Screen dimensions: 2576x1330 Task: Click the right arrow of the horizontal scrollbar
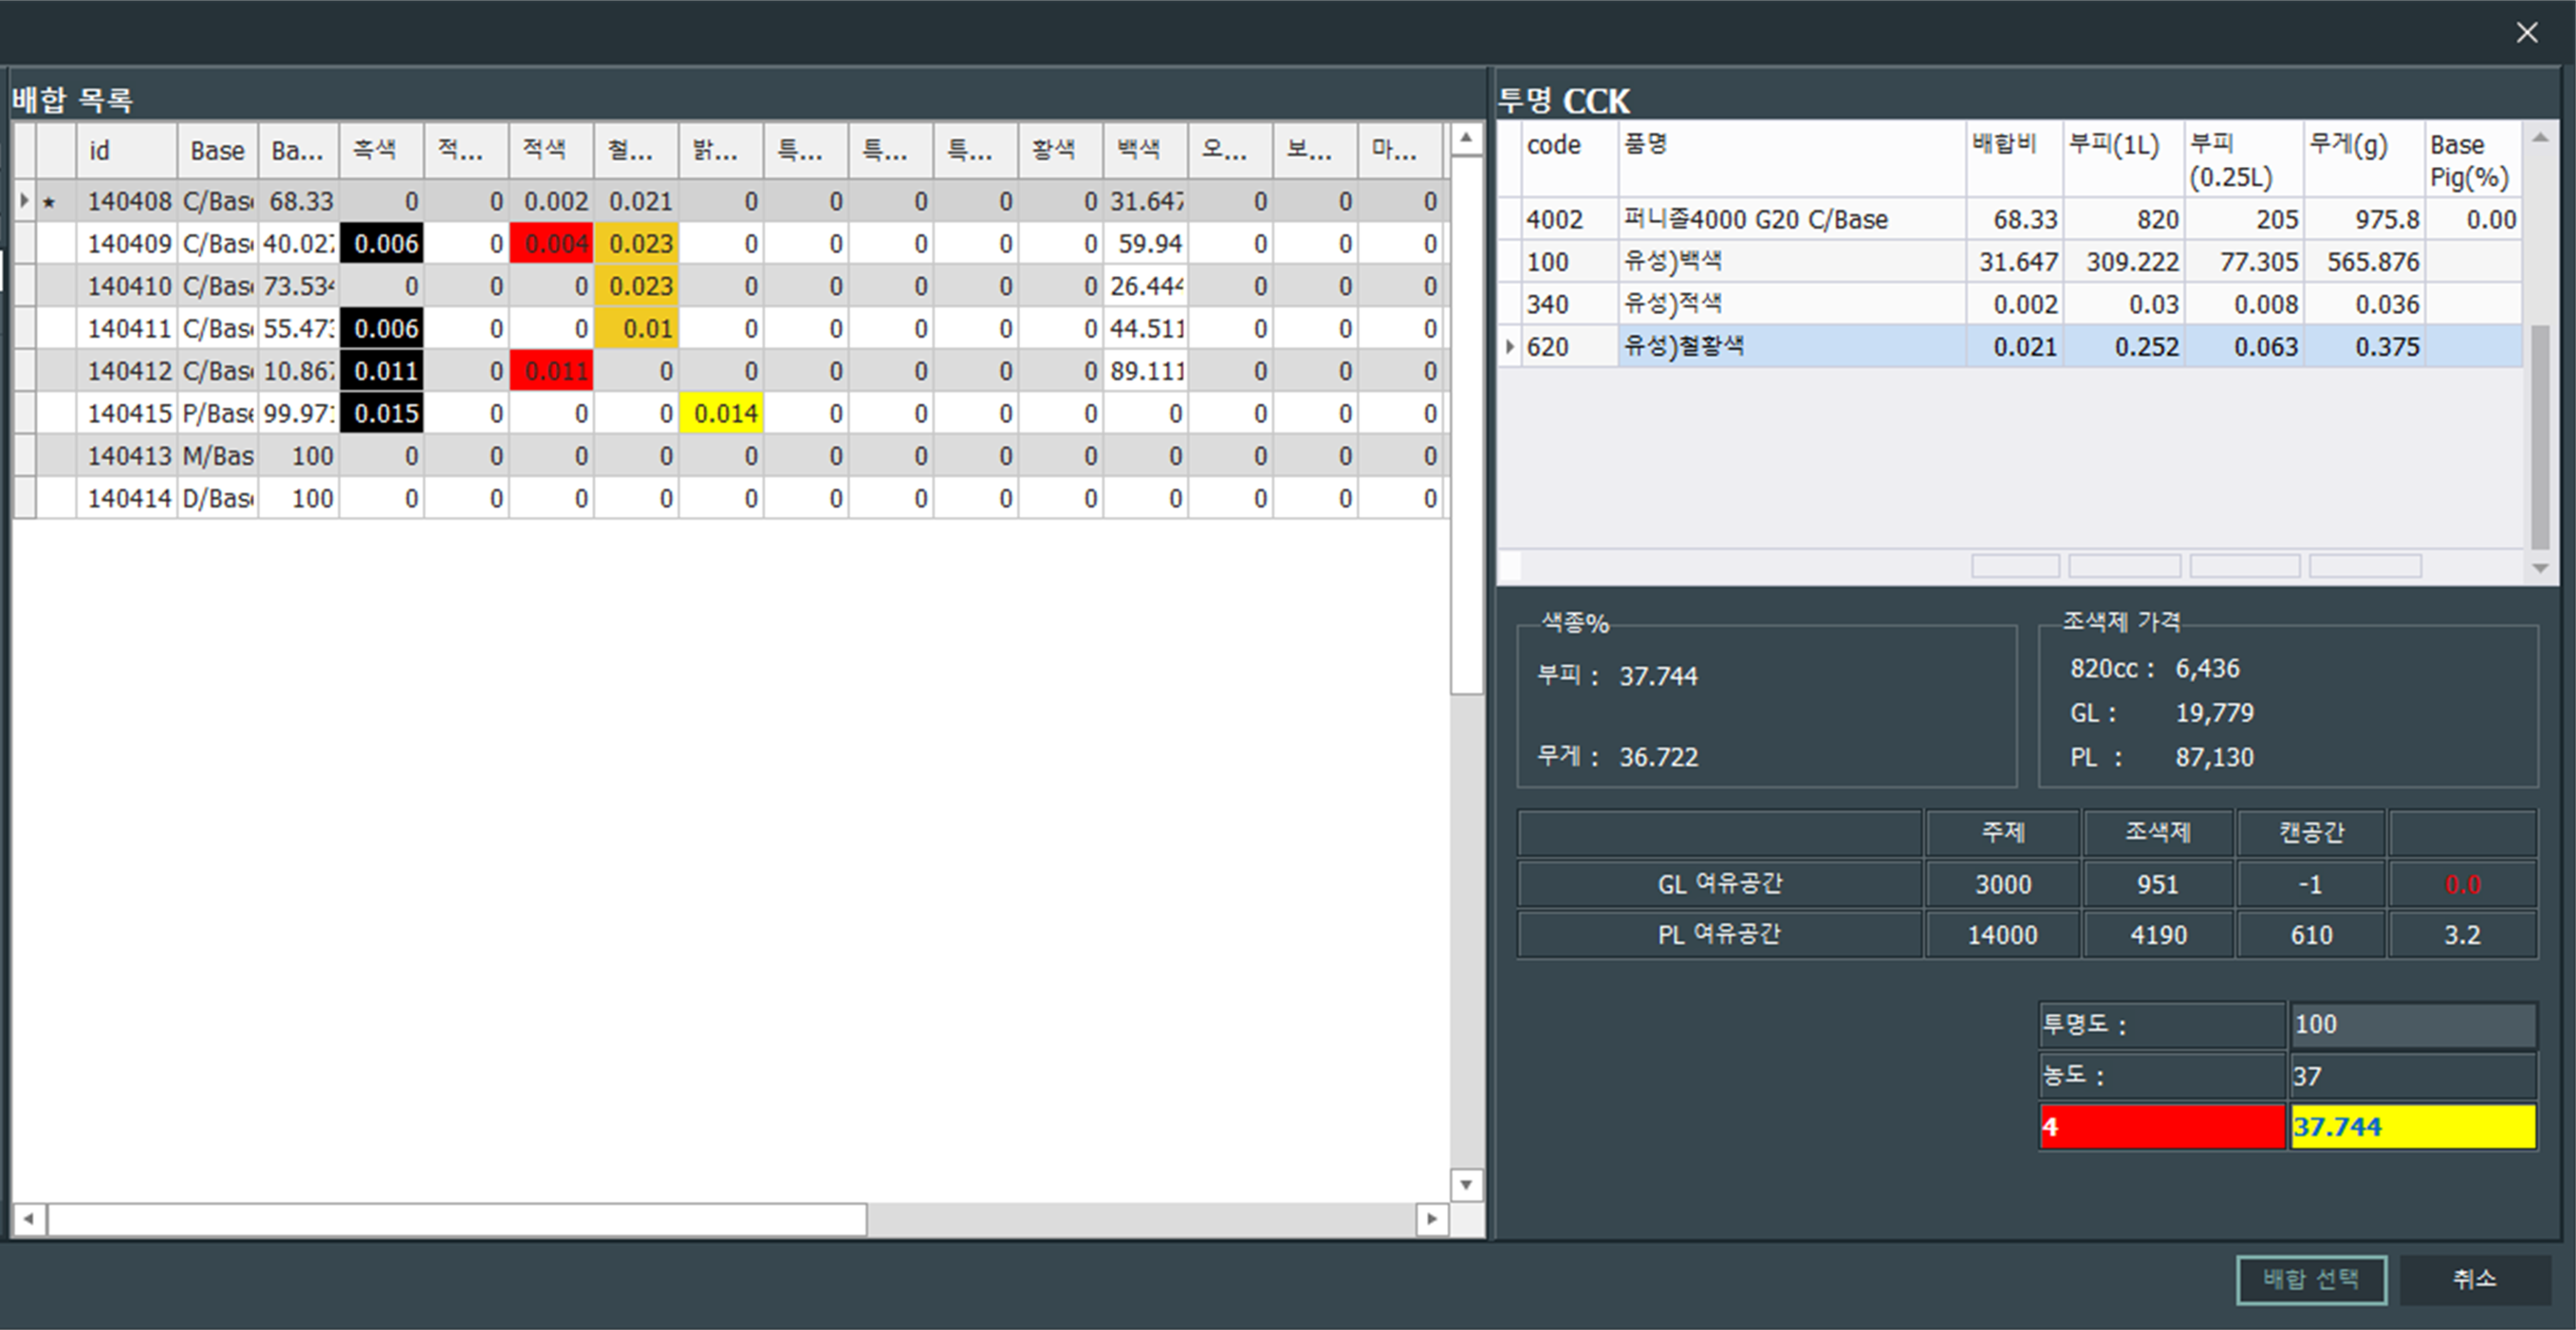coord(1432,1218)
